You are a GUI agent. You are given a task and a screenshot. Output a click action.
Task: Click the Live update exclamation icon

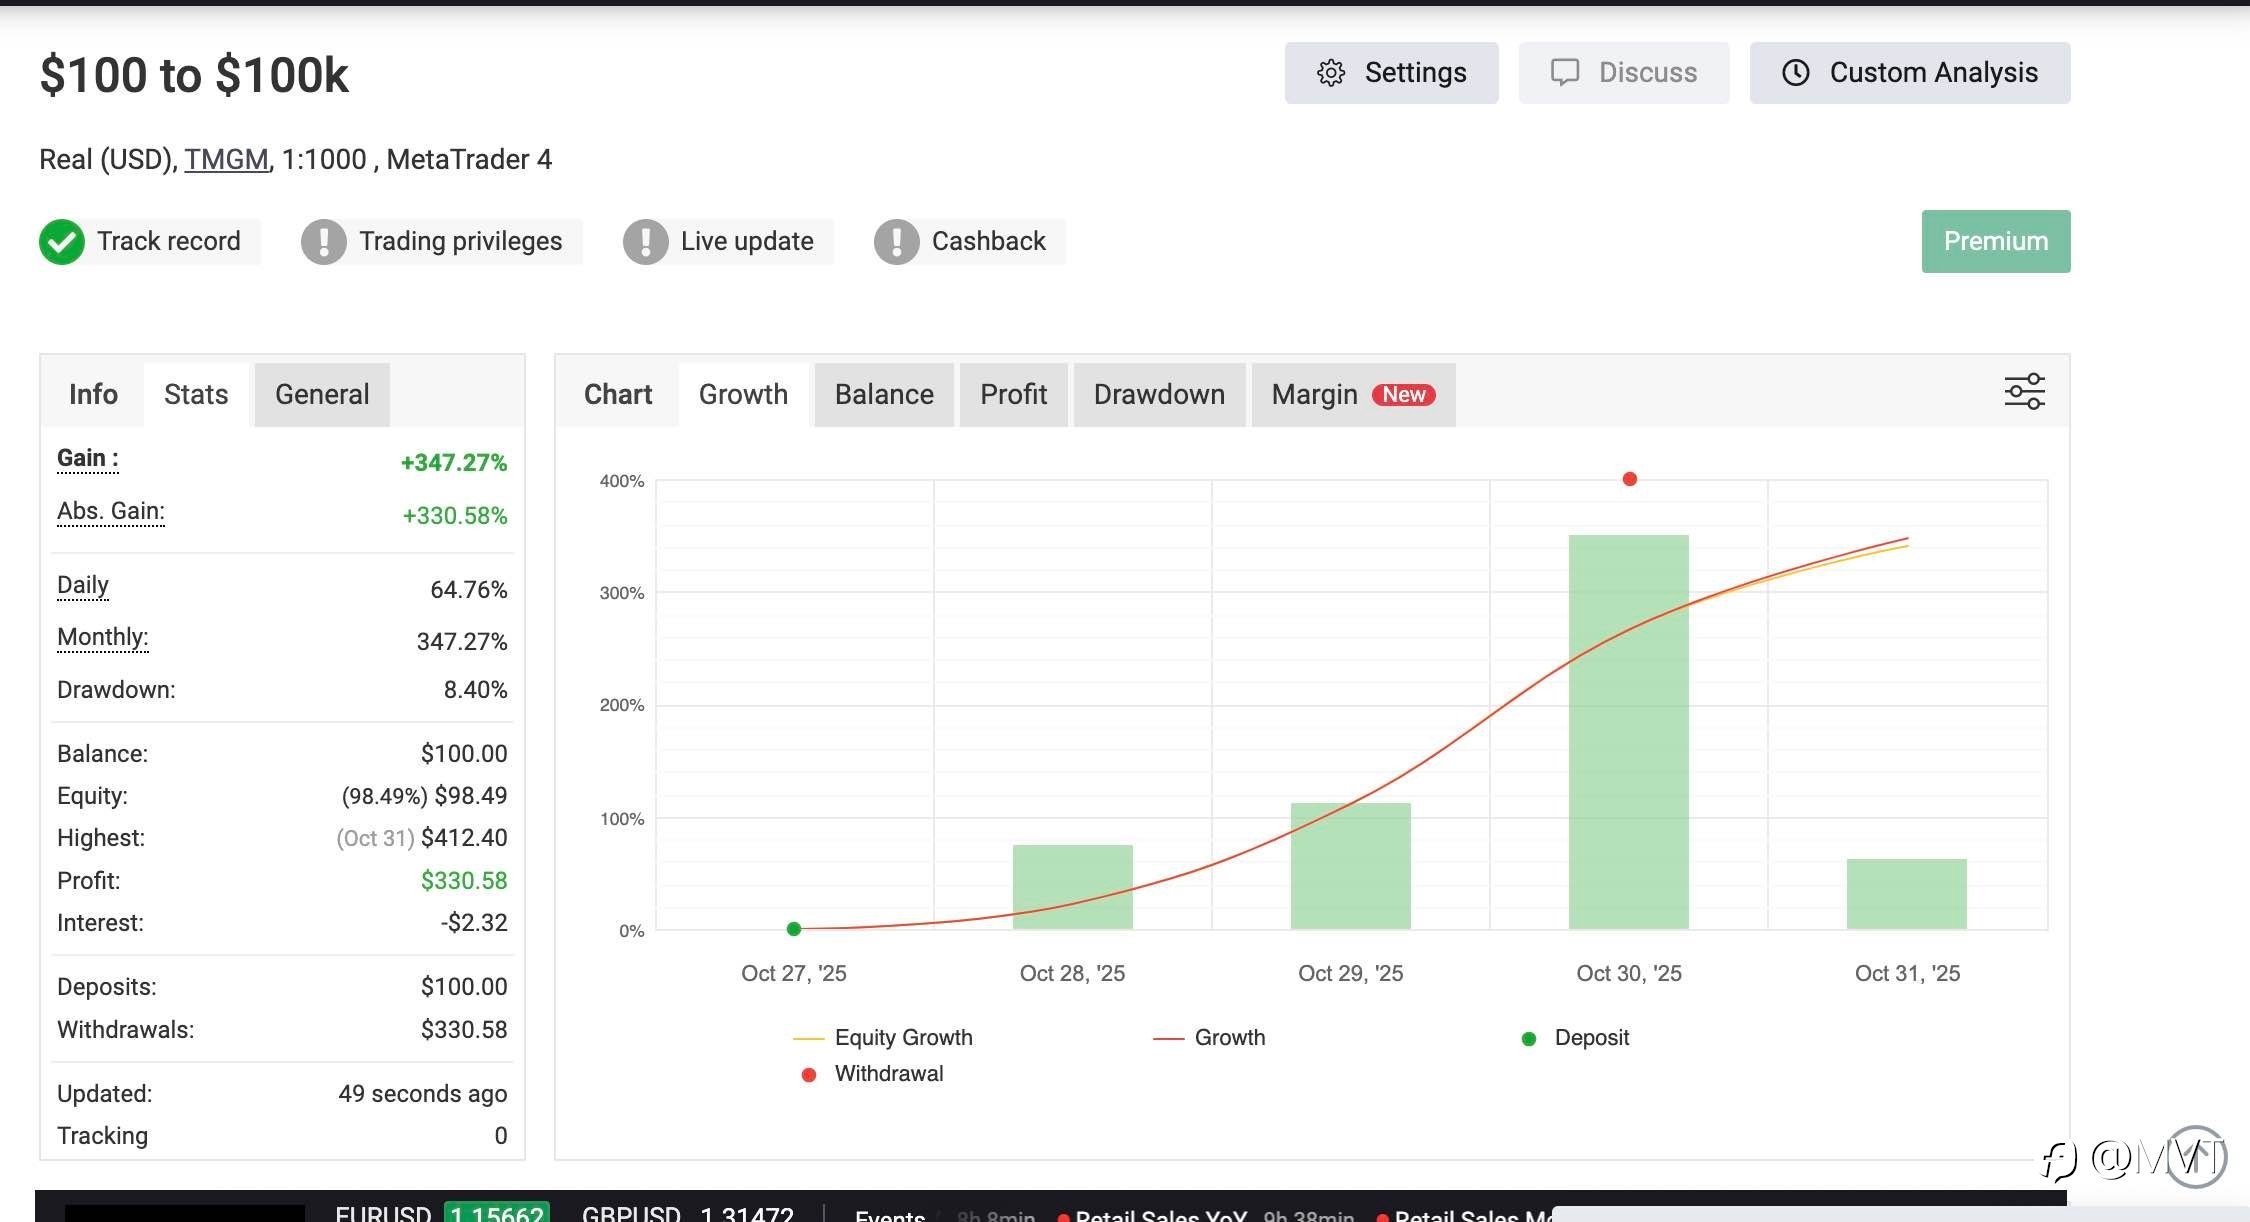tap(646, 242)
